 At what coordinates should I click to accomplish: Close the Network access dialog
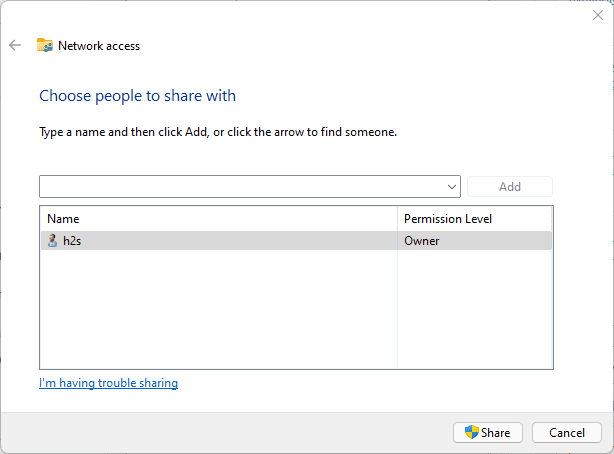coord(598,15)
